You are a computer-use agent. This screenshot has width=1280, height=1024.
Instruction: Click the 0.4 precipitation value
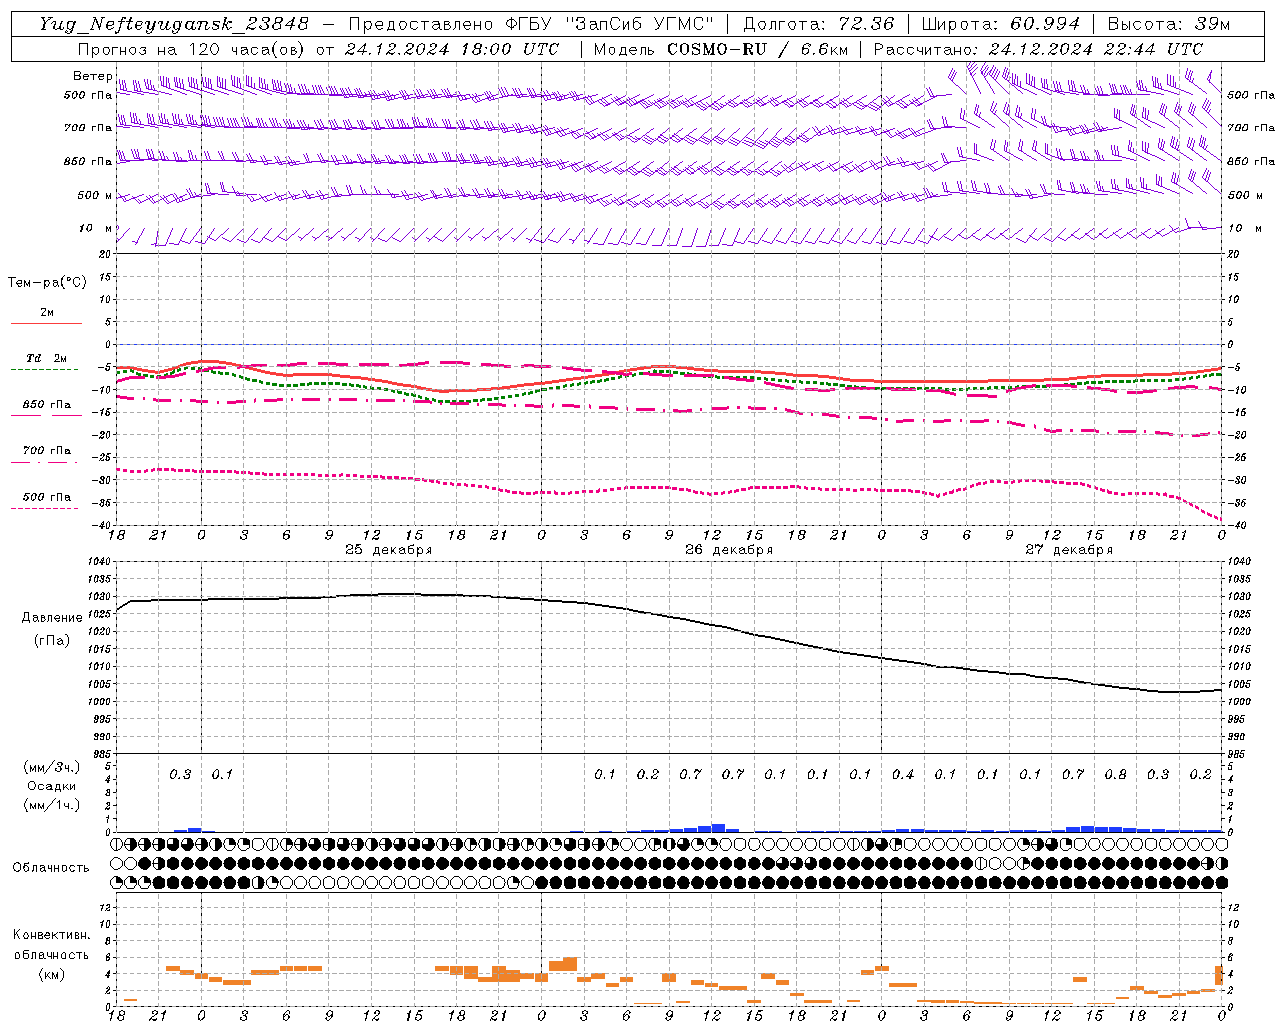click(x=903, y=774)
